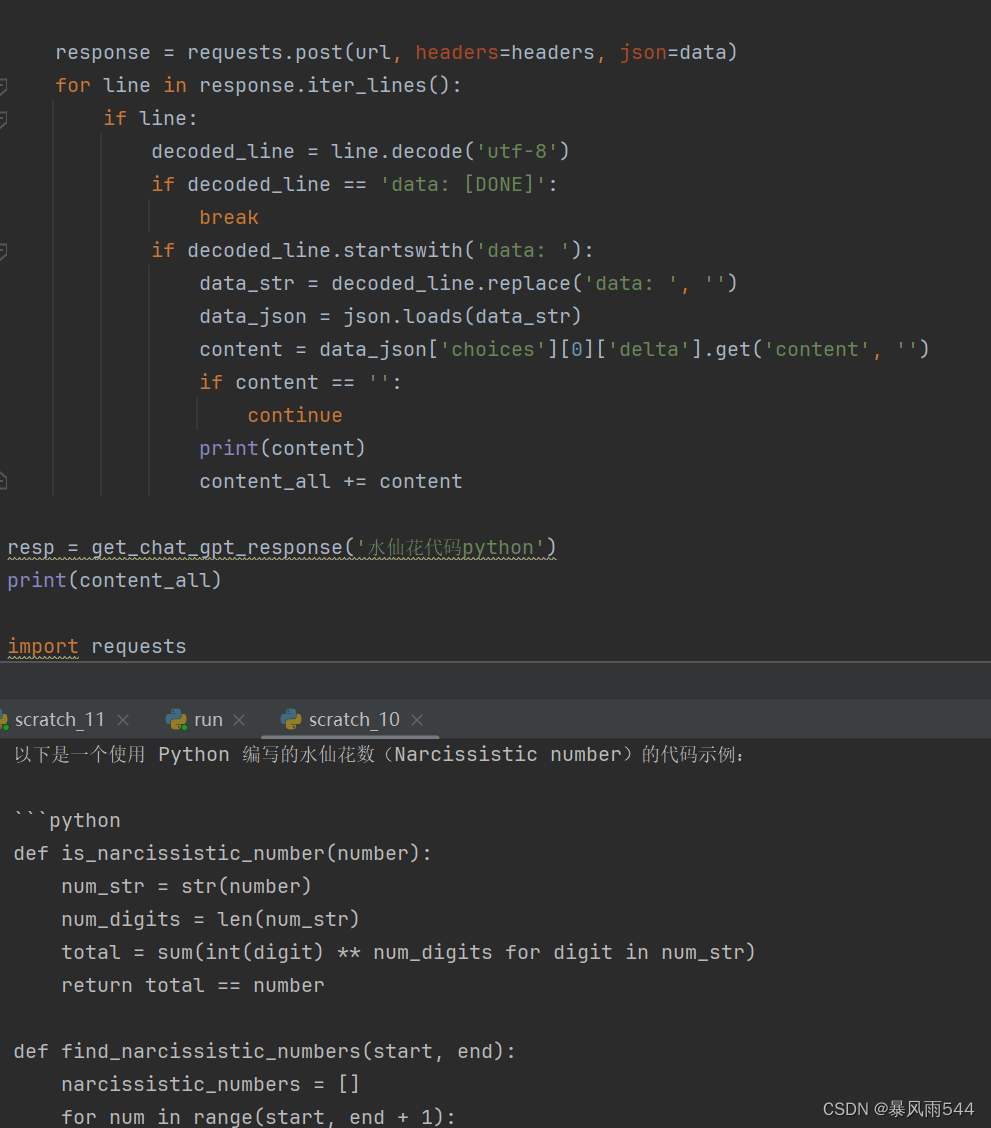Click 'decoded_line = line.decode' line

tap(360, 151)
